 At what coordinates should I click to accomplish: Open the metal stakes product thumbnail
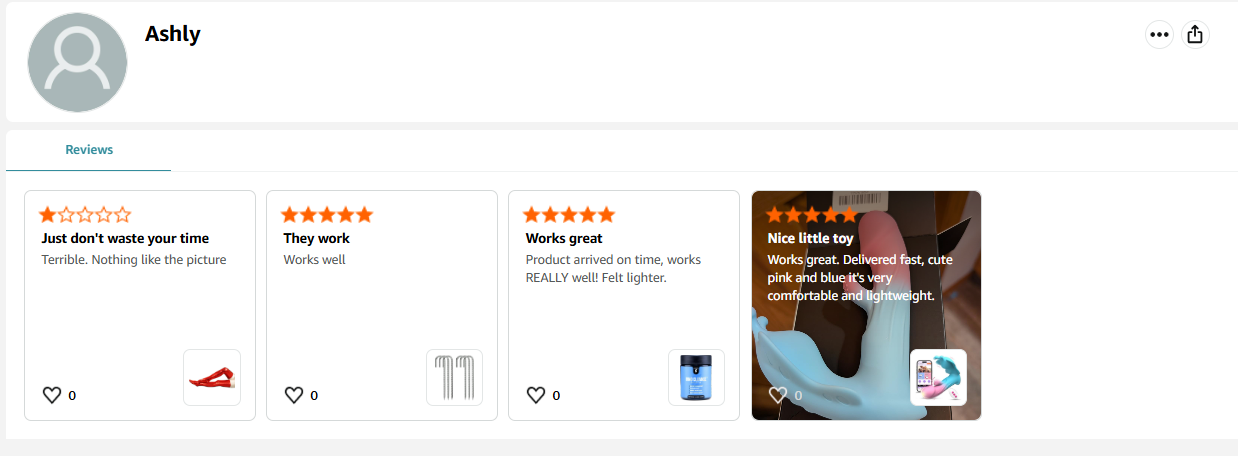tap(454, 377)
